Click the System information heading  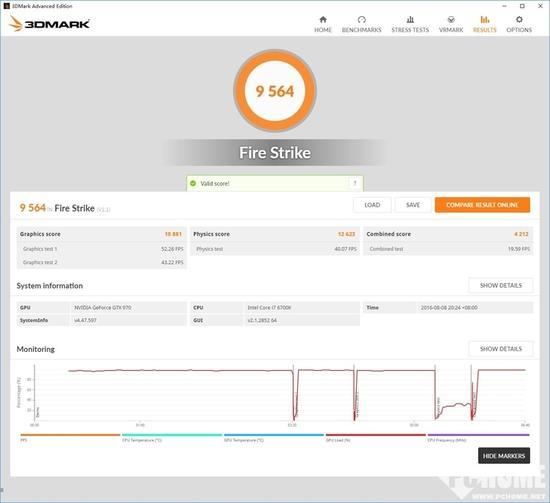point(50,286)
